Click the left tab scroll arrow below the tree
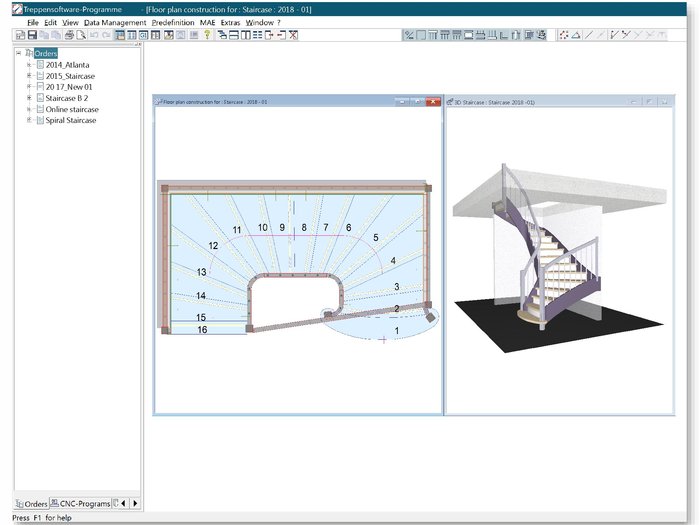This screenshot has width=700, height=525. tap(124, 503)
